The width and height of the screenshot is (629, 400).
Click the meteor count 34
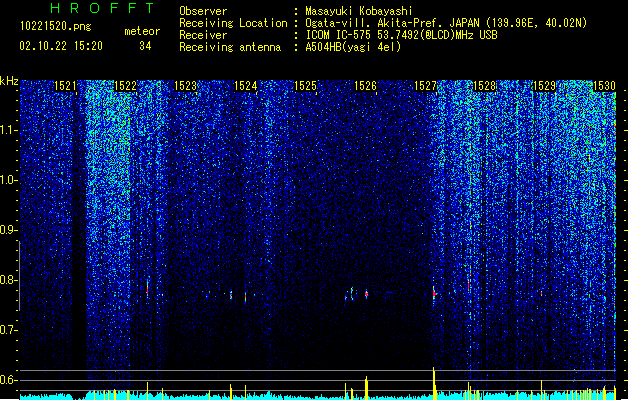(145, 46)
